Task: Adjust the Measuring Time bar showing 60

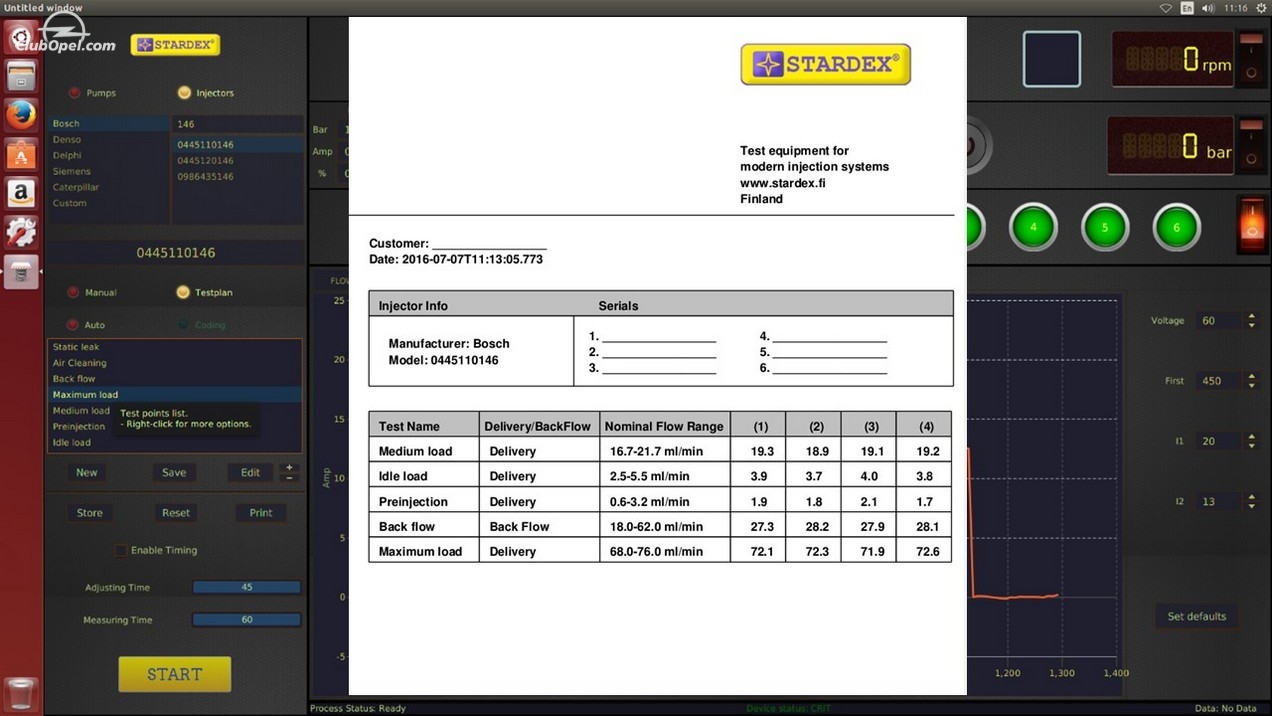Action: 247,620
